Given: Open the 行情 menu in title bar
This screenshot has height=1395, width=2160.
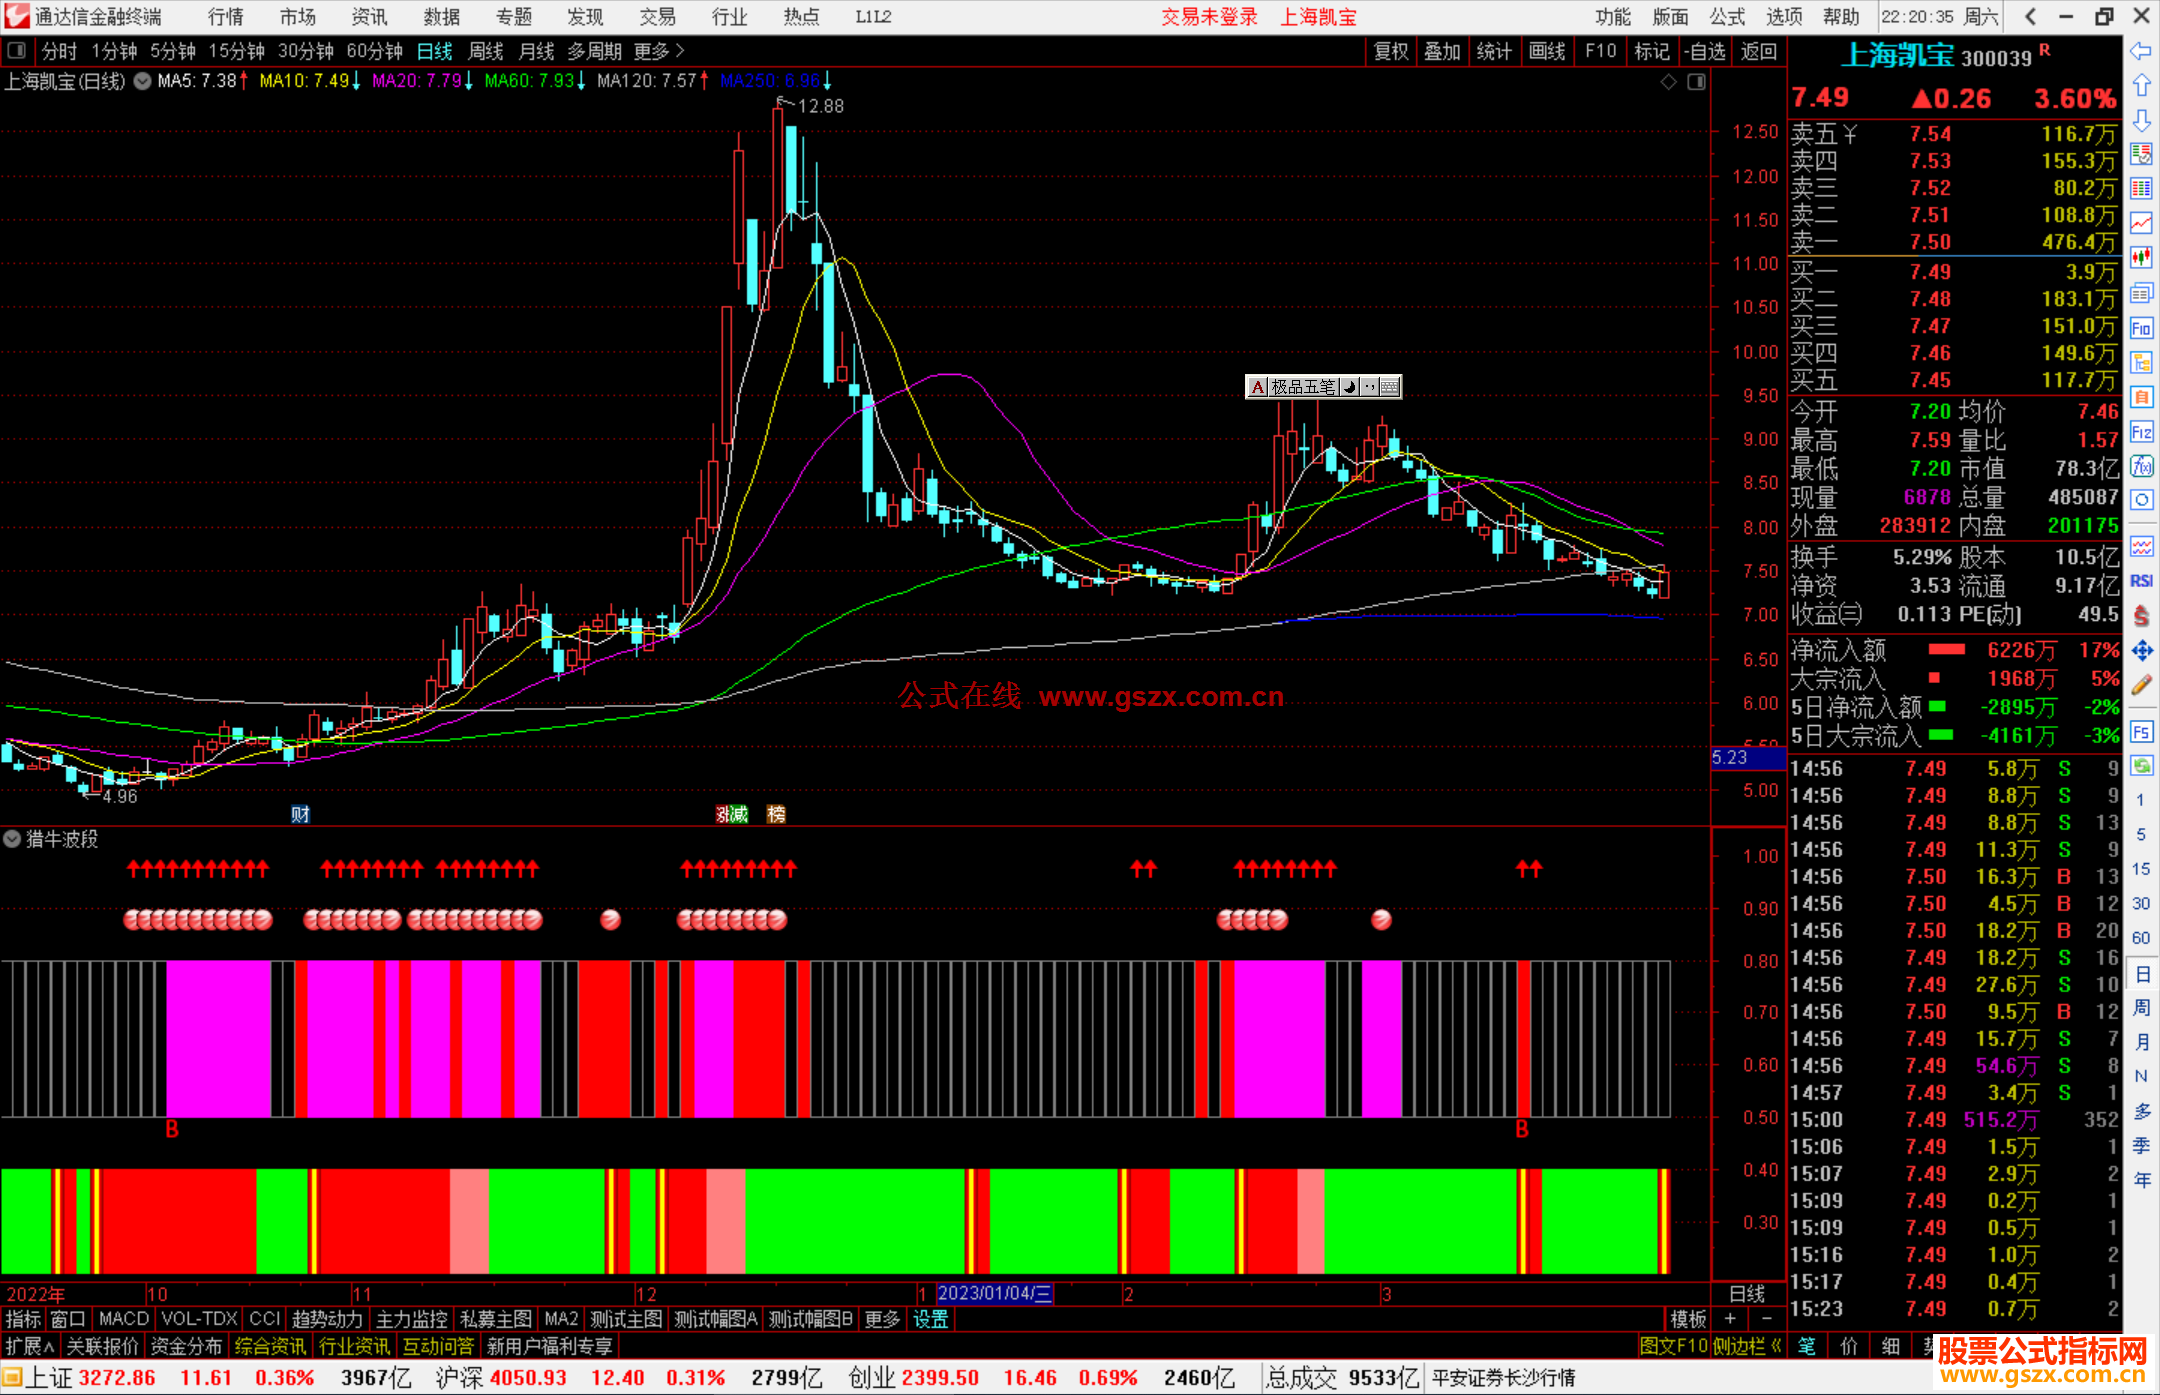Looking at the screenshot, I should tap(226, 17).
